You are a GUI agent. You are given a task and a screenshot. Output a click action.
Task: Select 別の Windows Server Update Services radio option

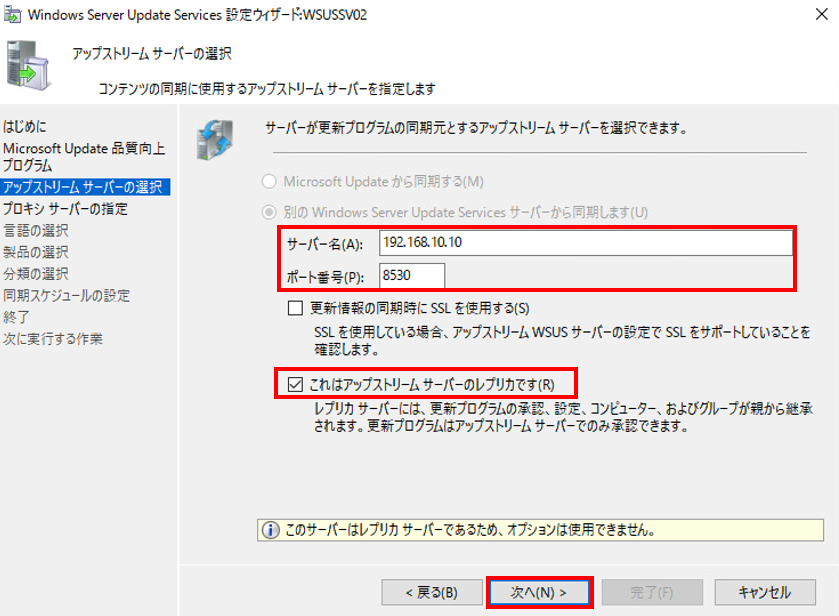click(x=269, y=212)
